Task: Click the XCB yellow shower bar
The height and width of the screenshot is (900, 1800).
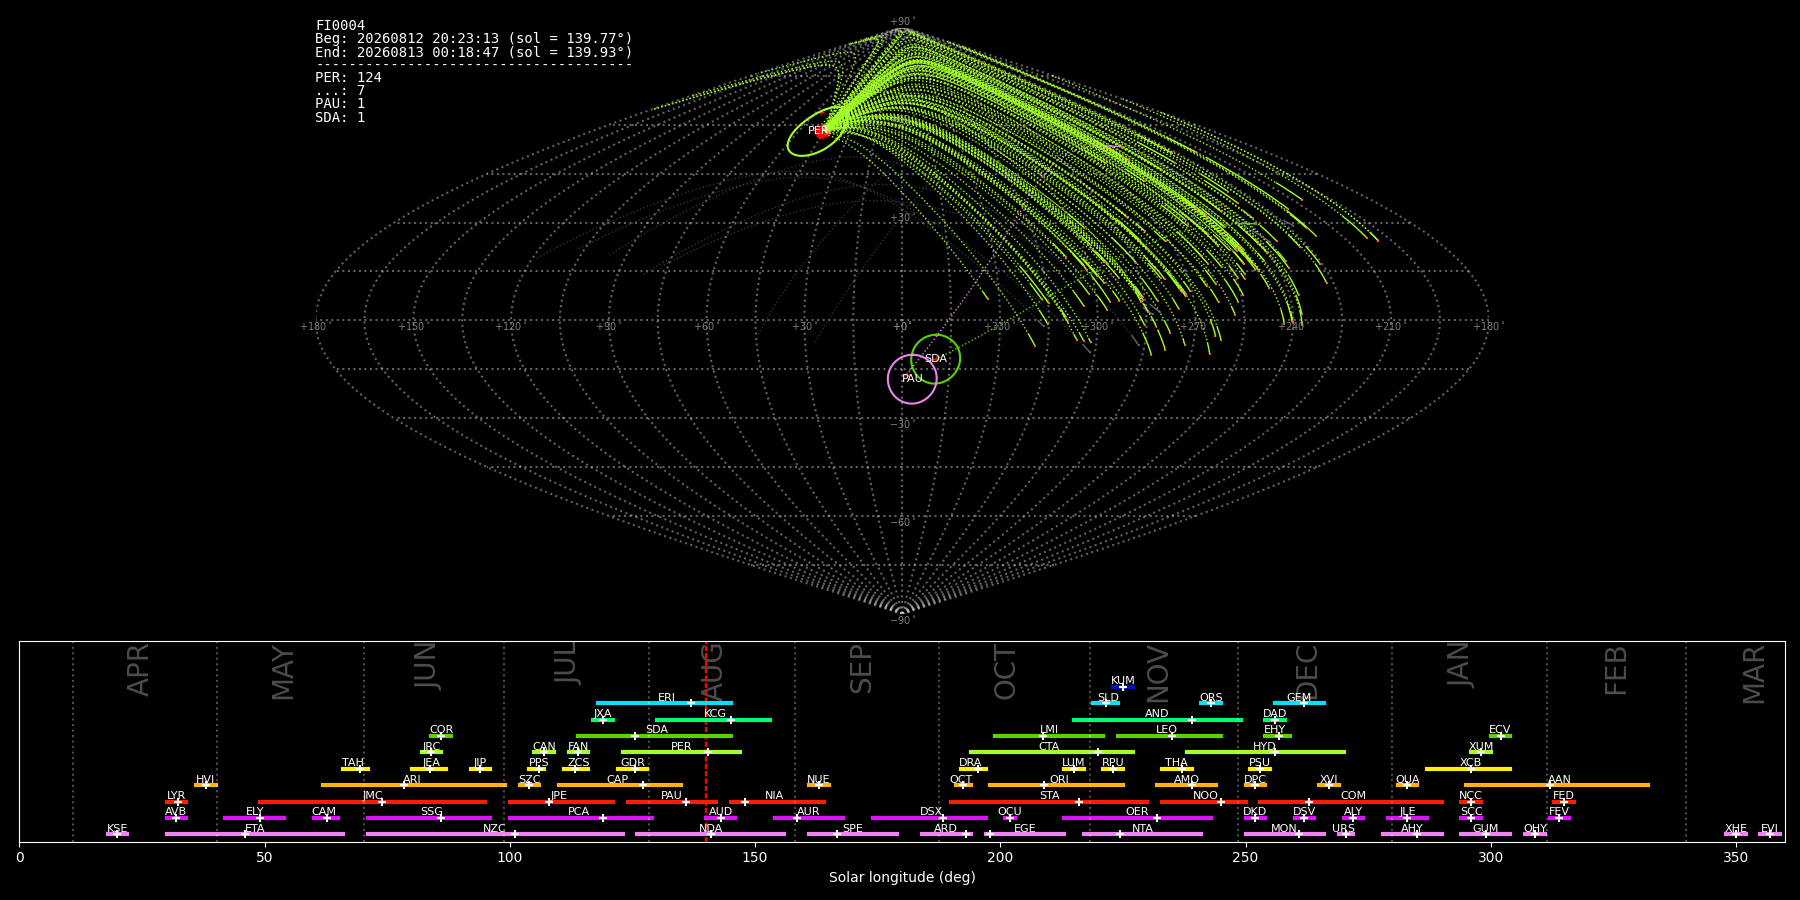Action: 1468,769
